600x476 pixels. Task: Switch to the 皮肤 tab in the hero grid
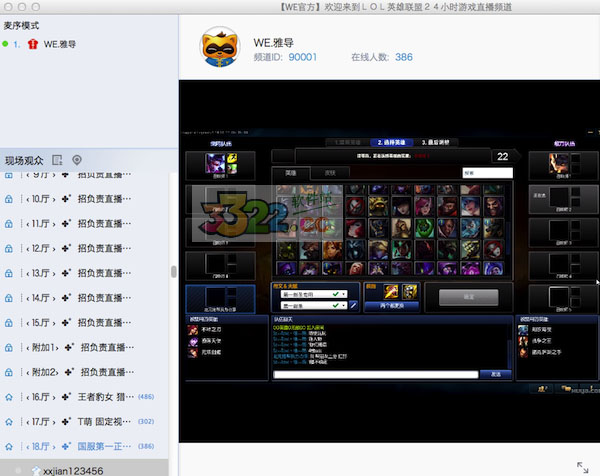pos(330,173)
